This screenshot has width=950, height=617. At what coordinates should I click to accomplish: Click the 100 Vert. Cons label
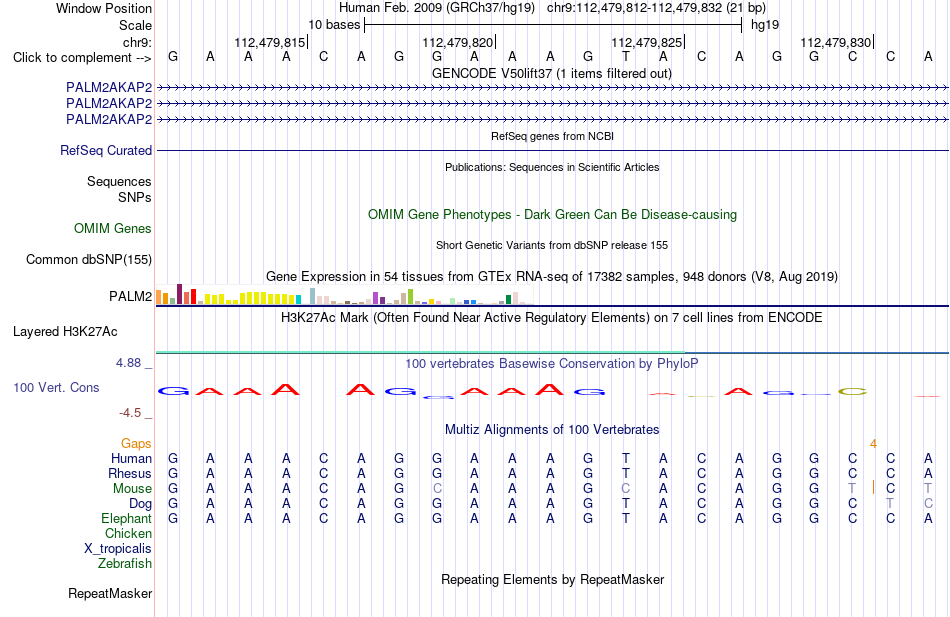pyautogui.click(x=56, y=387)
